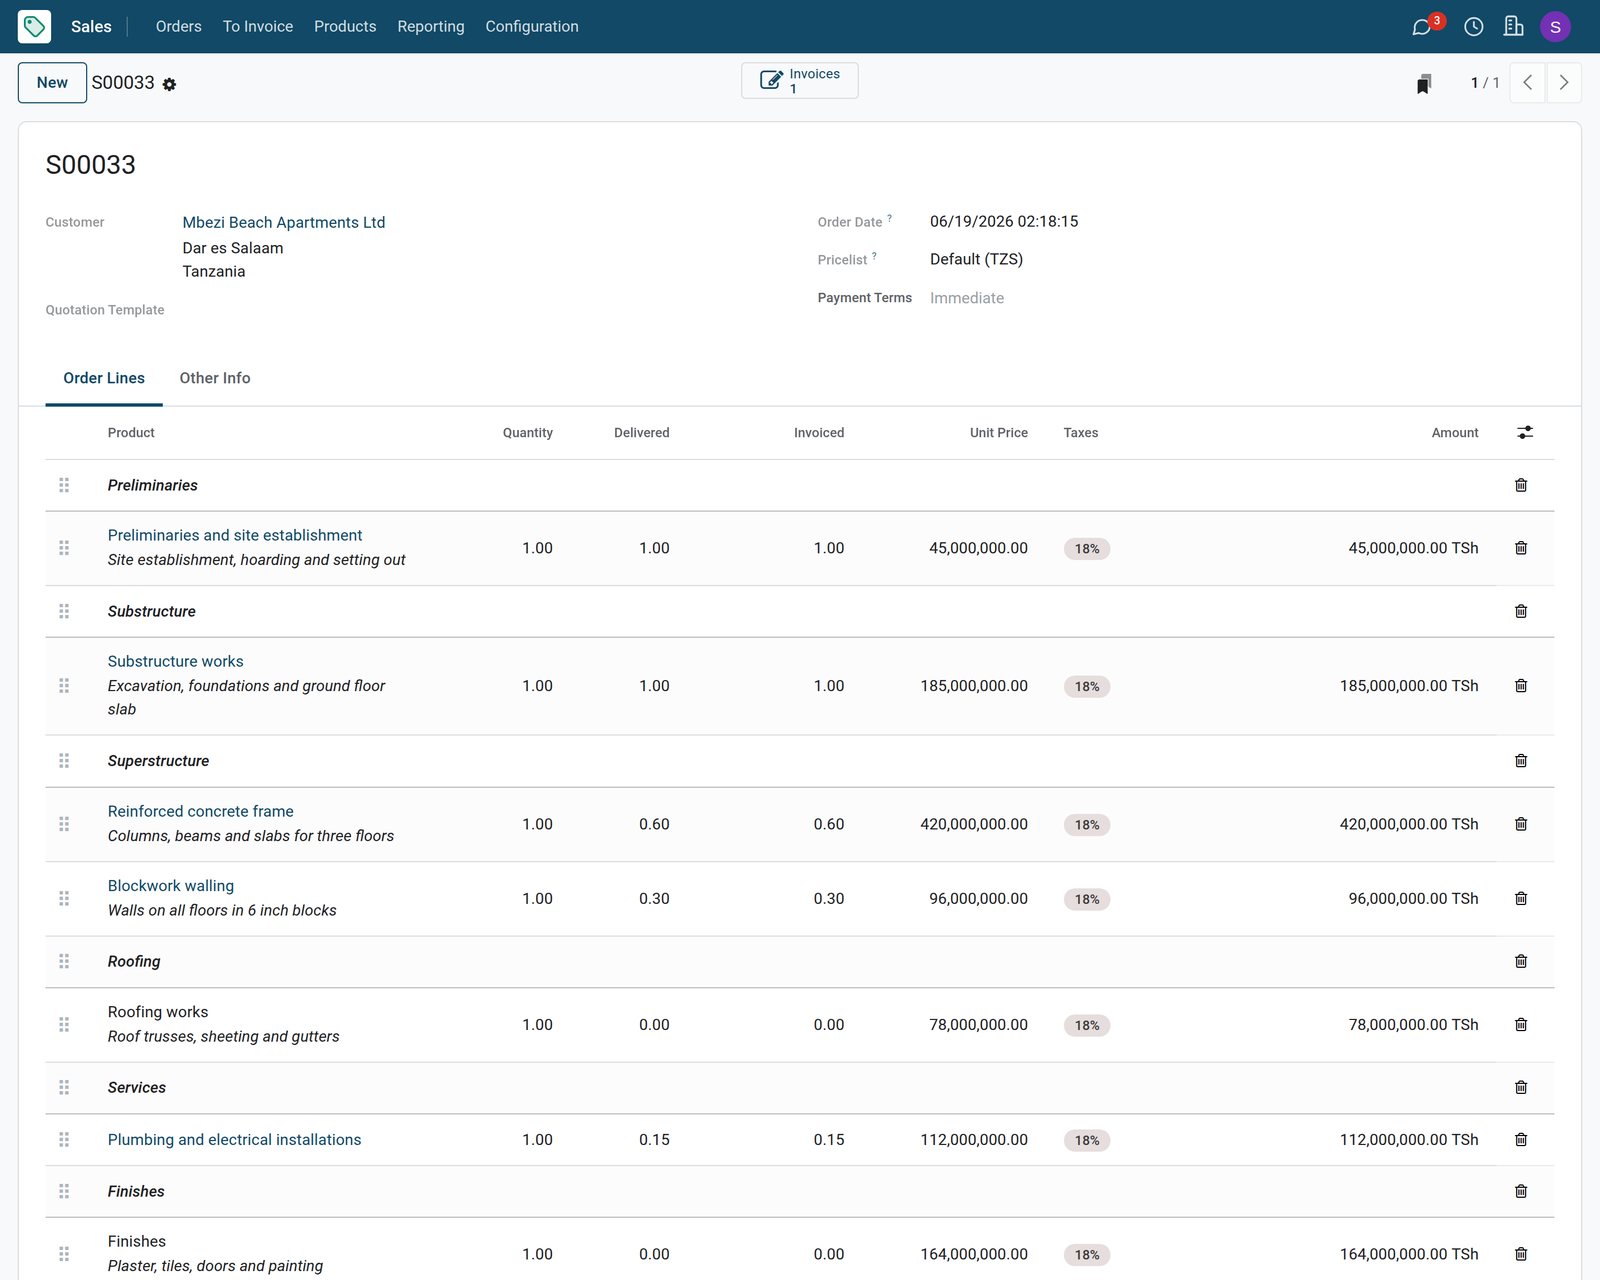Open the Blockwork walling product link
The width and height of the screenshot is (1600, 1280).
pos(171,886)
